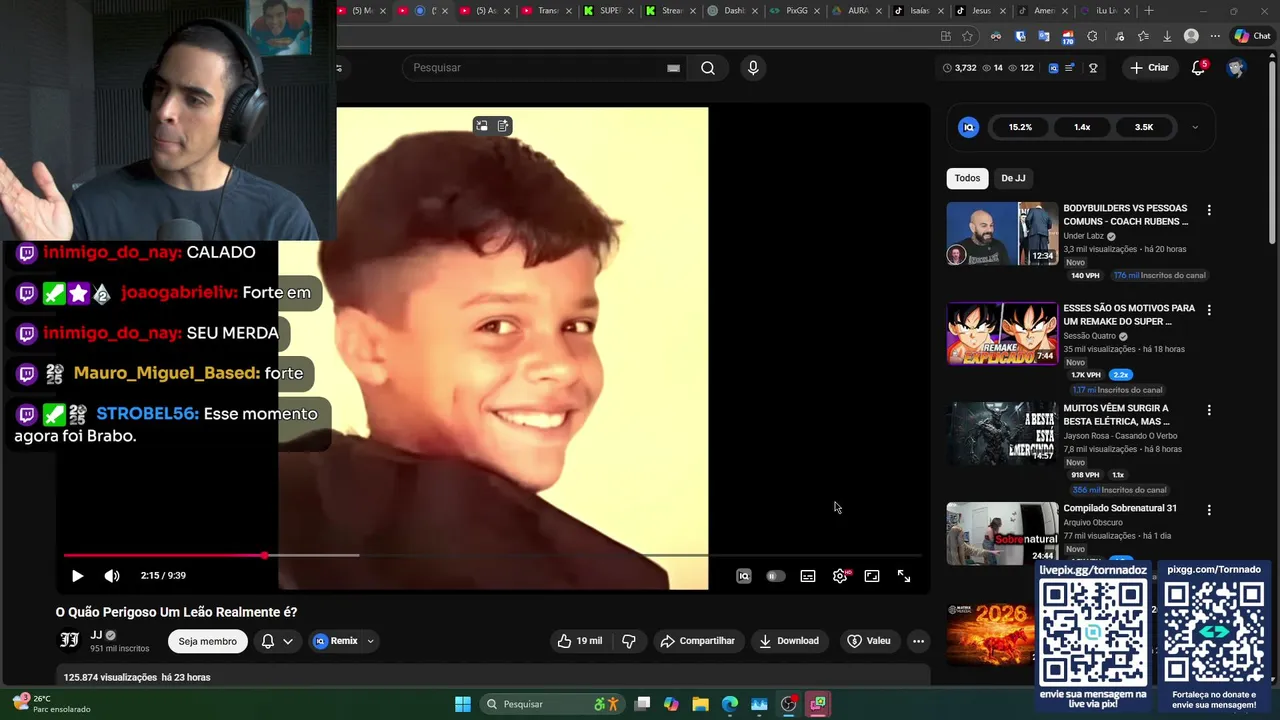Open options menu for Compilado Sobrenatural 31
Screen dimensions: 1280x720
(x=1209, y=510)
